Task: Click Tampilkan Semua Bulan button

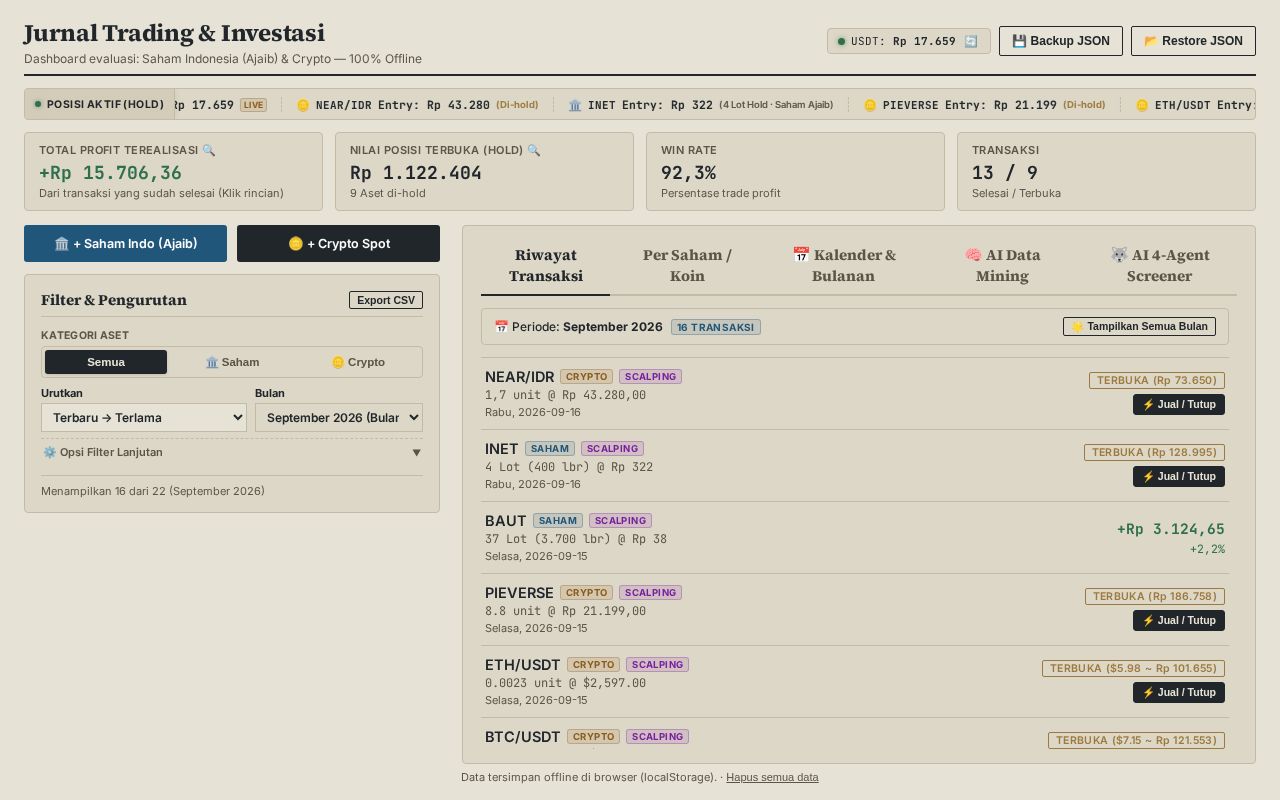Action: coord(1139,326)
